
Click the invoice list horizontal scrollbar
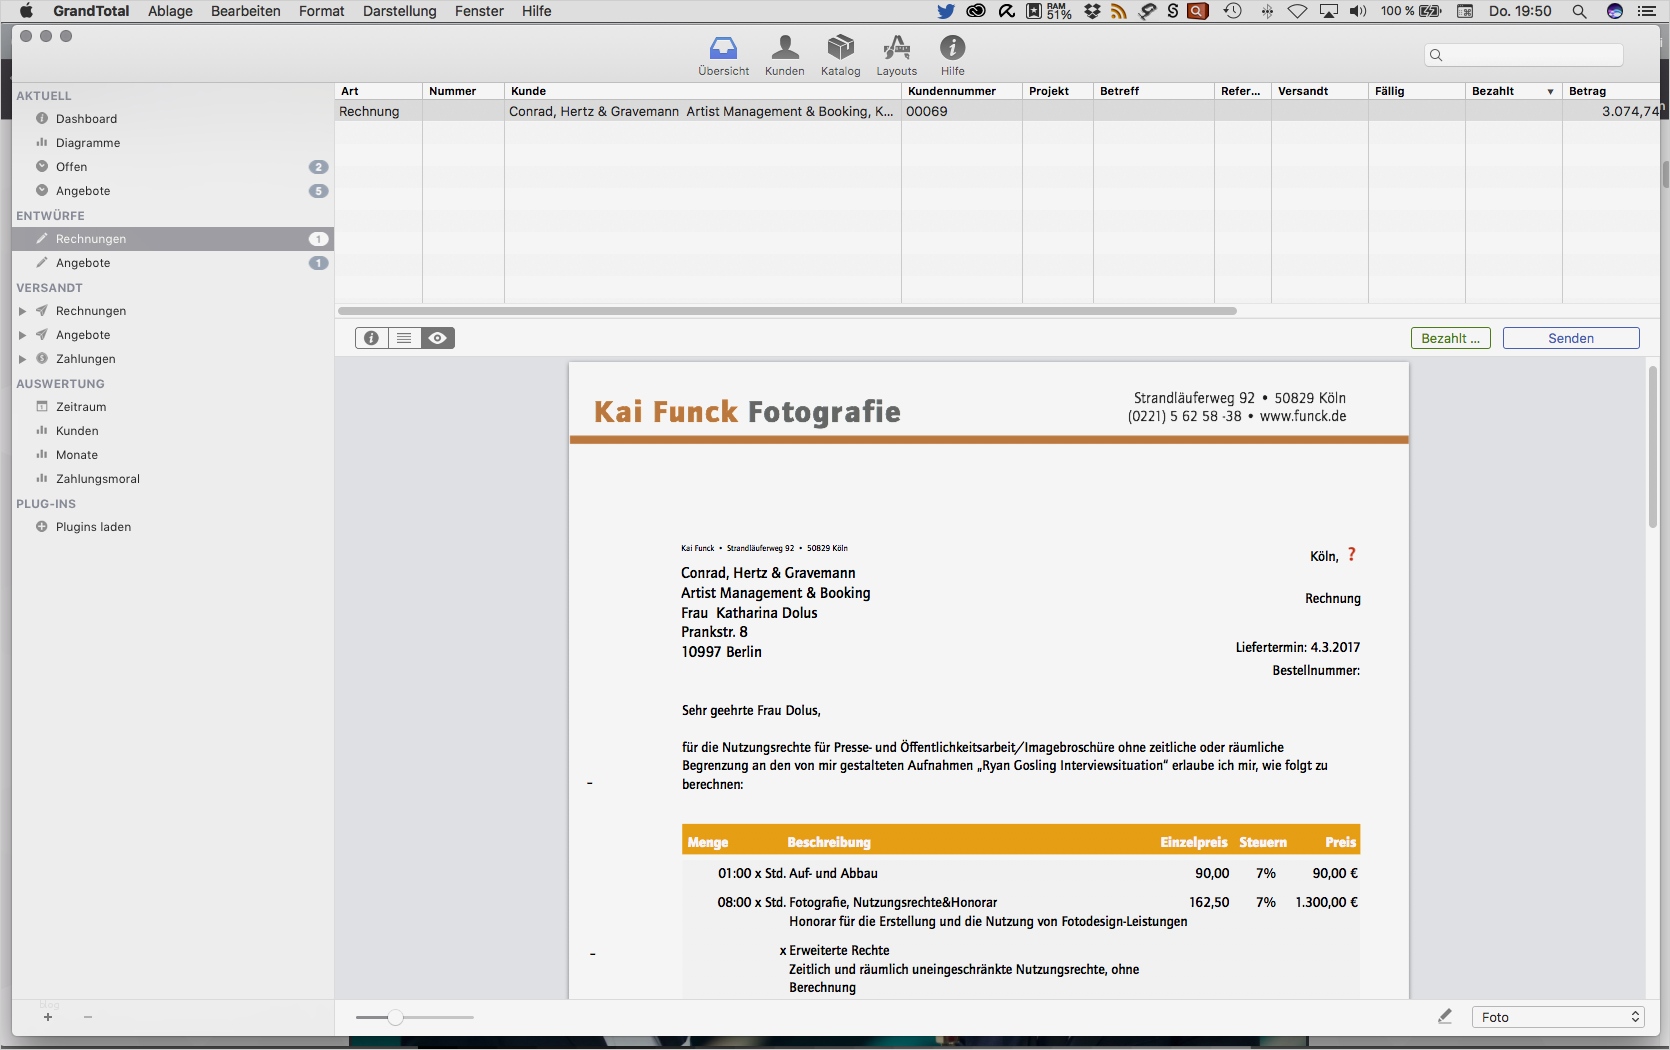coord(788,311)
